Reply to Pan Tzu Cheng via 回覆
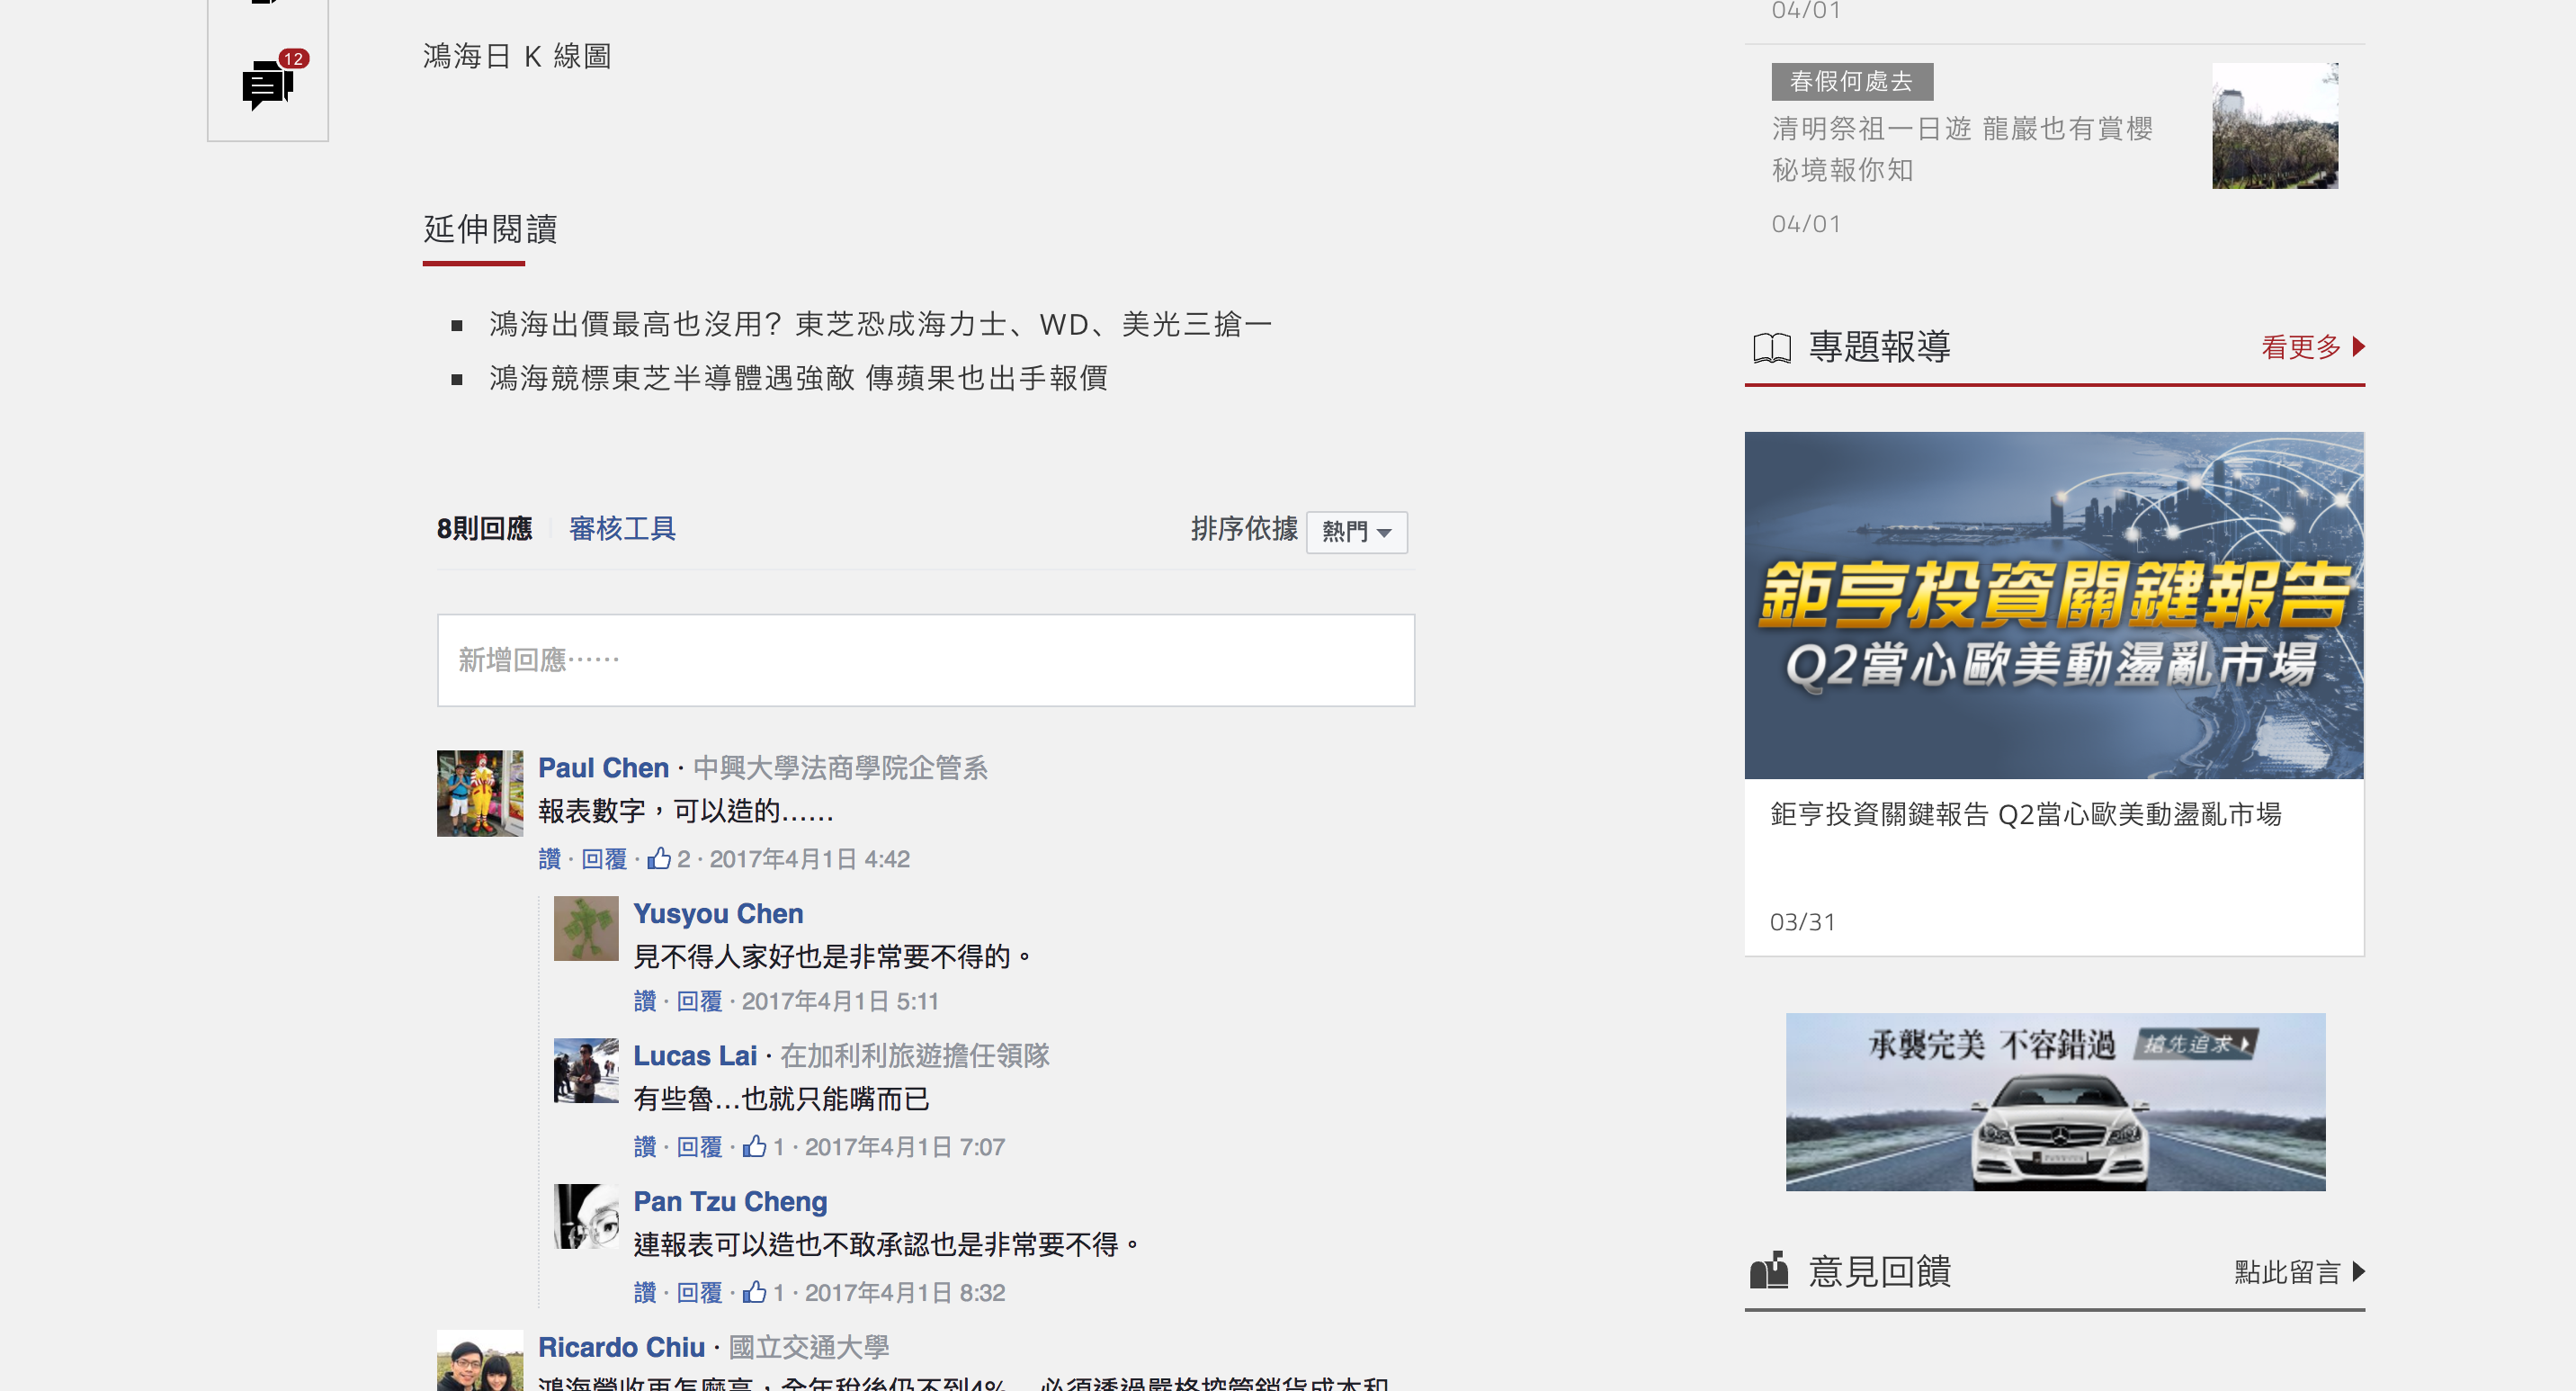2576x1391 pixels. pyautogui.click(x=699, y=1293)
